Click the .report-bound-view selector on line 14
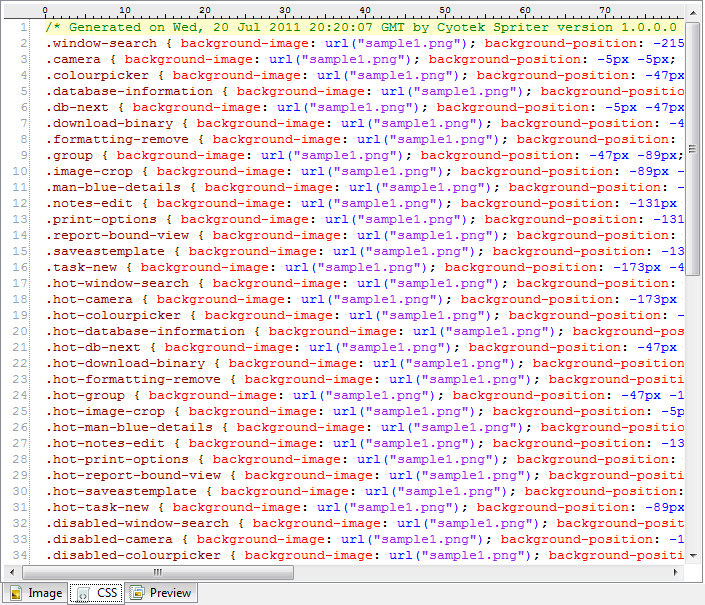Viewport: 705px width, 605px height. click(x=117, y=236)
